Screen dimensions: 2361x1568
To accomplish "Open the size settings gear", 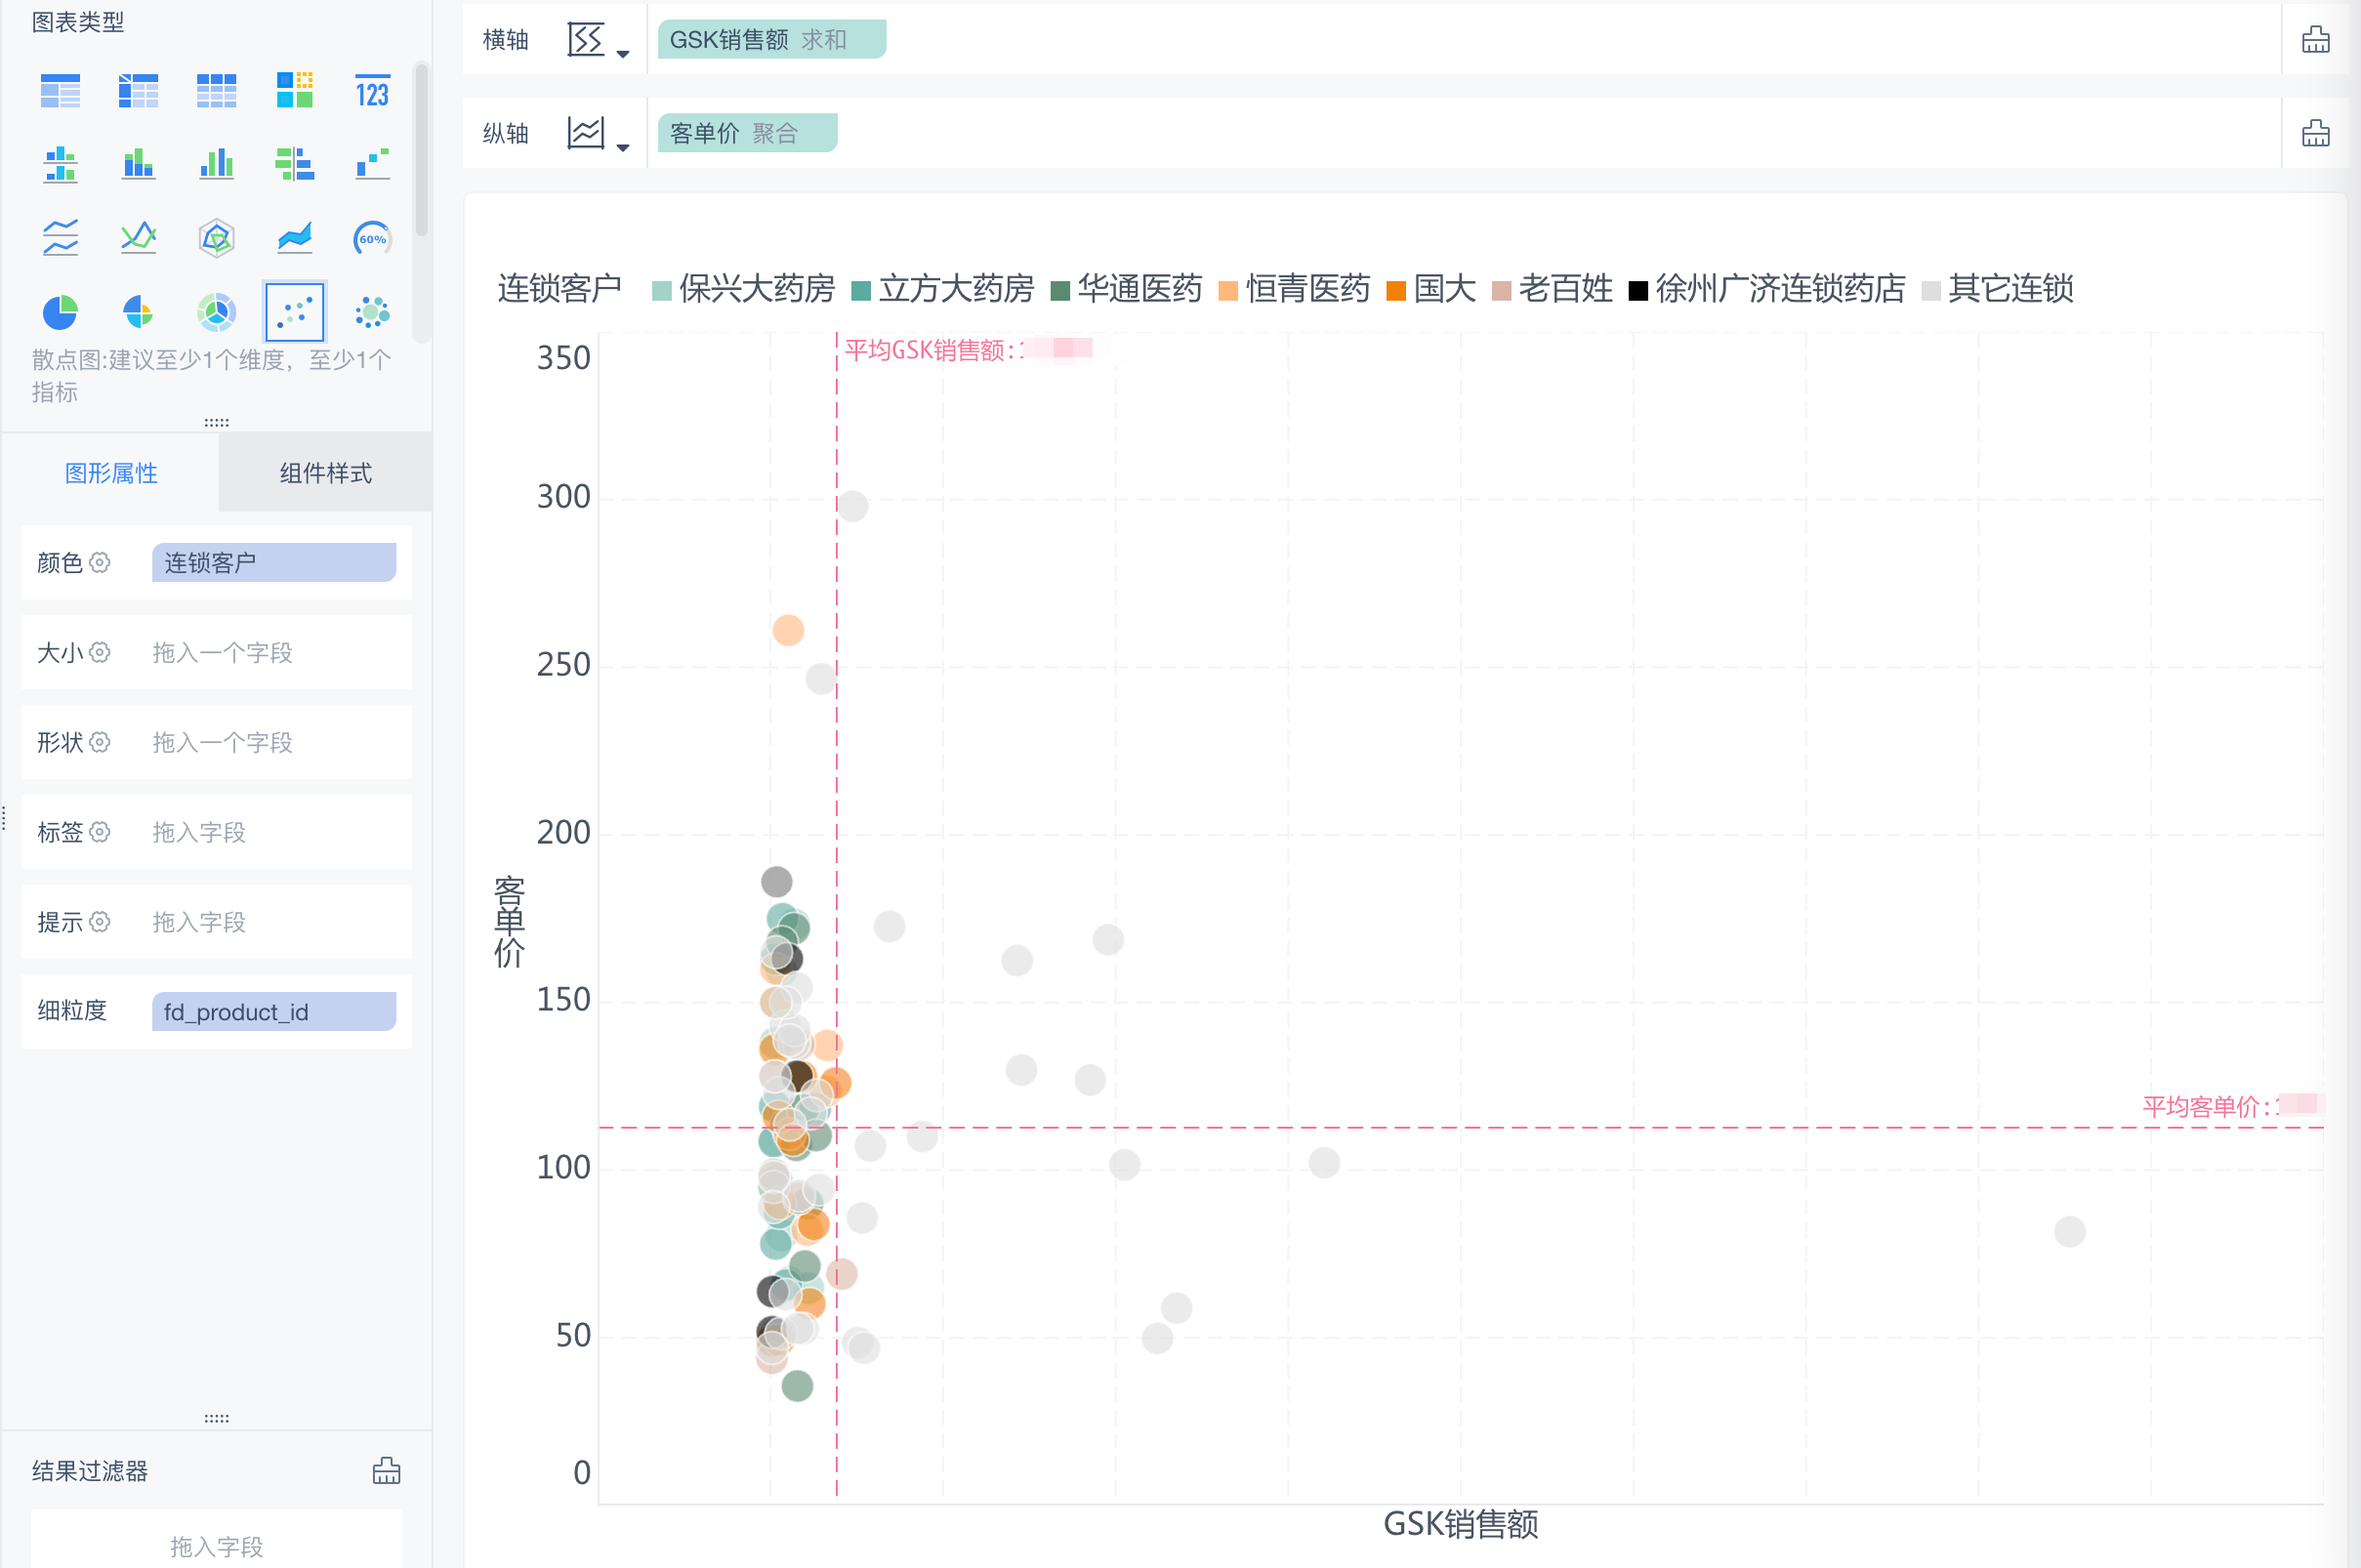I will click(99, 652).
